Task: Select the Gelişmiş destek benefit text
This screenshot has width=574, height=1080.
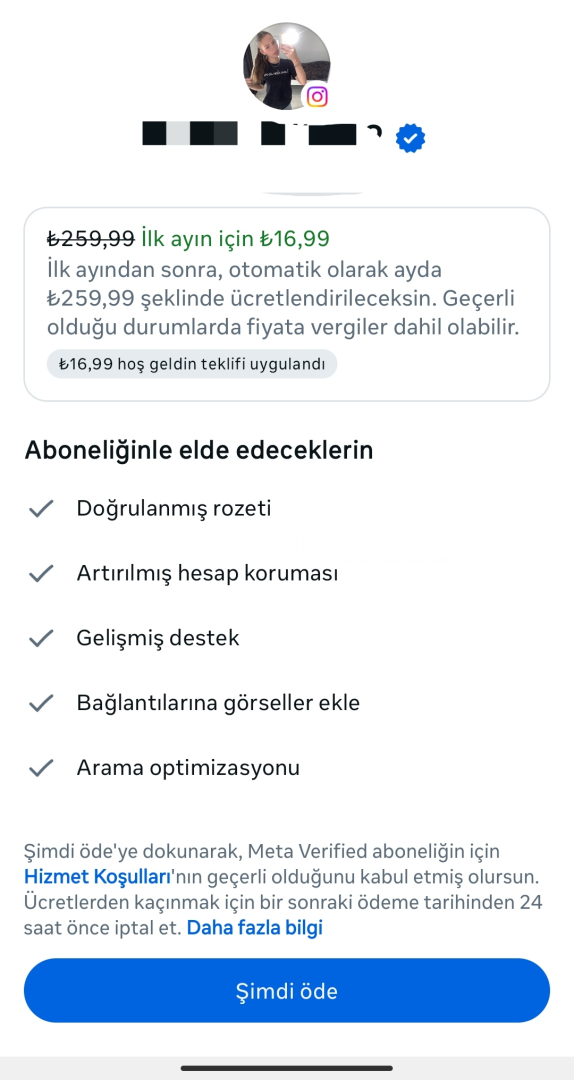Action: click(158, 638)
